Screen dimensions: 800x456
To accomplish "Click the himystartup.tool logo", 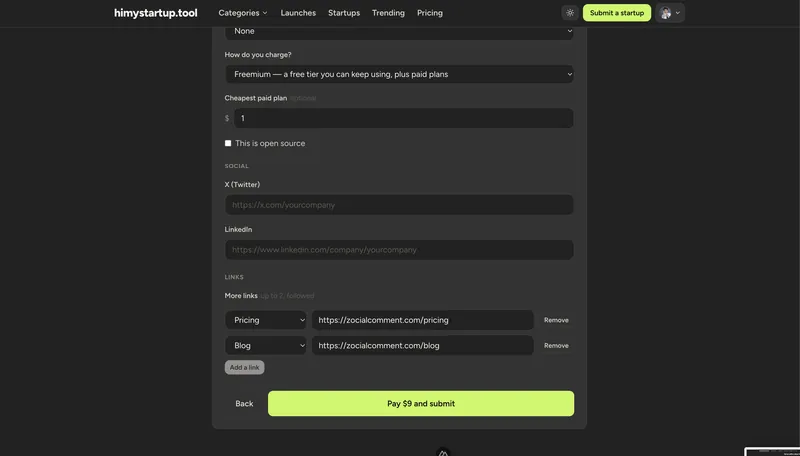I will click(x=156, y=13).
